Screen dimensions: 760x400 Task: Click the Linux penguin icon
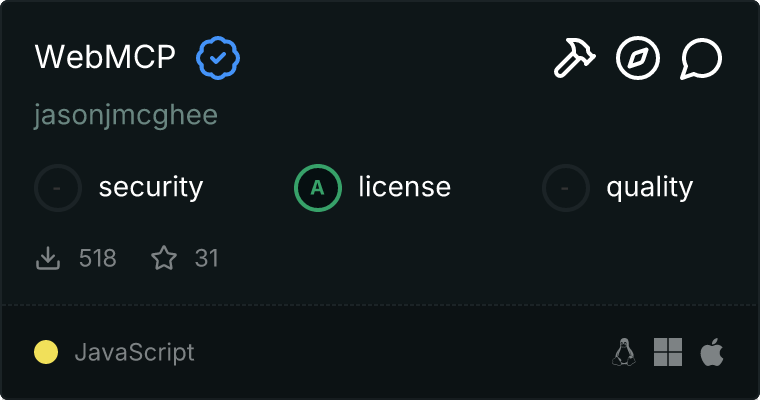click(624, 352)
